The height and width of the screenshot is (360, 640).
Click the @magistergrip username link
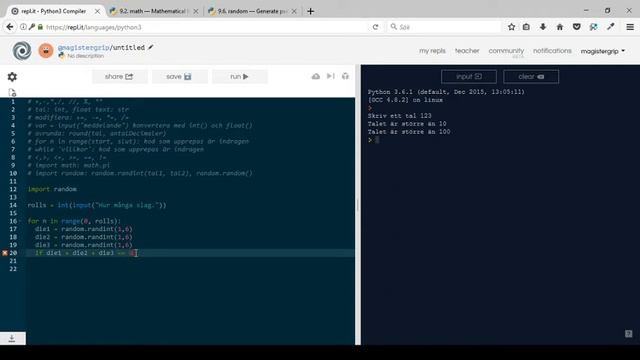83,48
